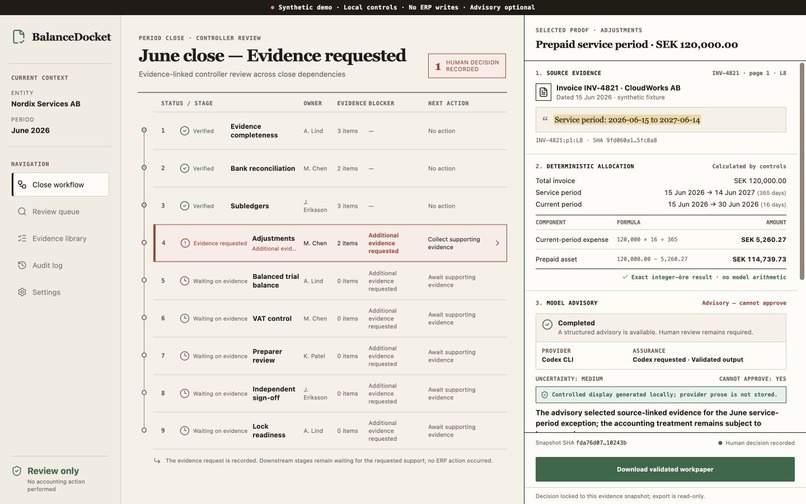This screenshot has height=504, width=806.
Task: Click the Close workflow icon in sidebar
Action: [22, 185]
